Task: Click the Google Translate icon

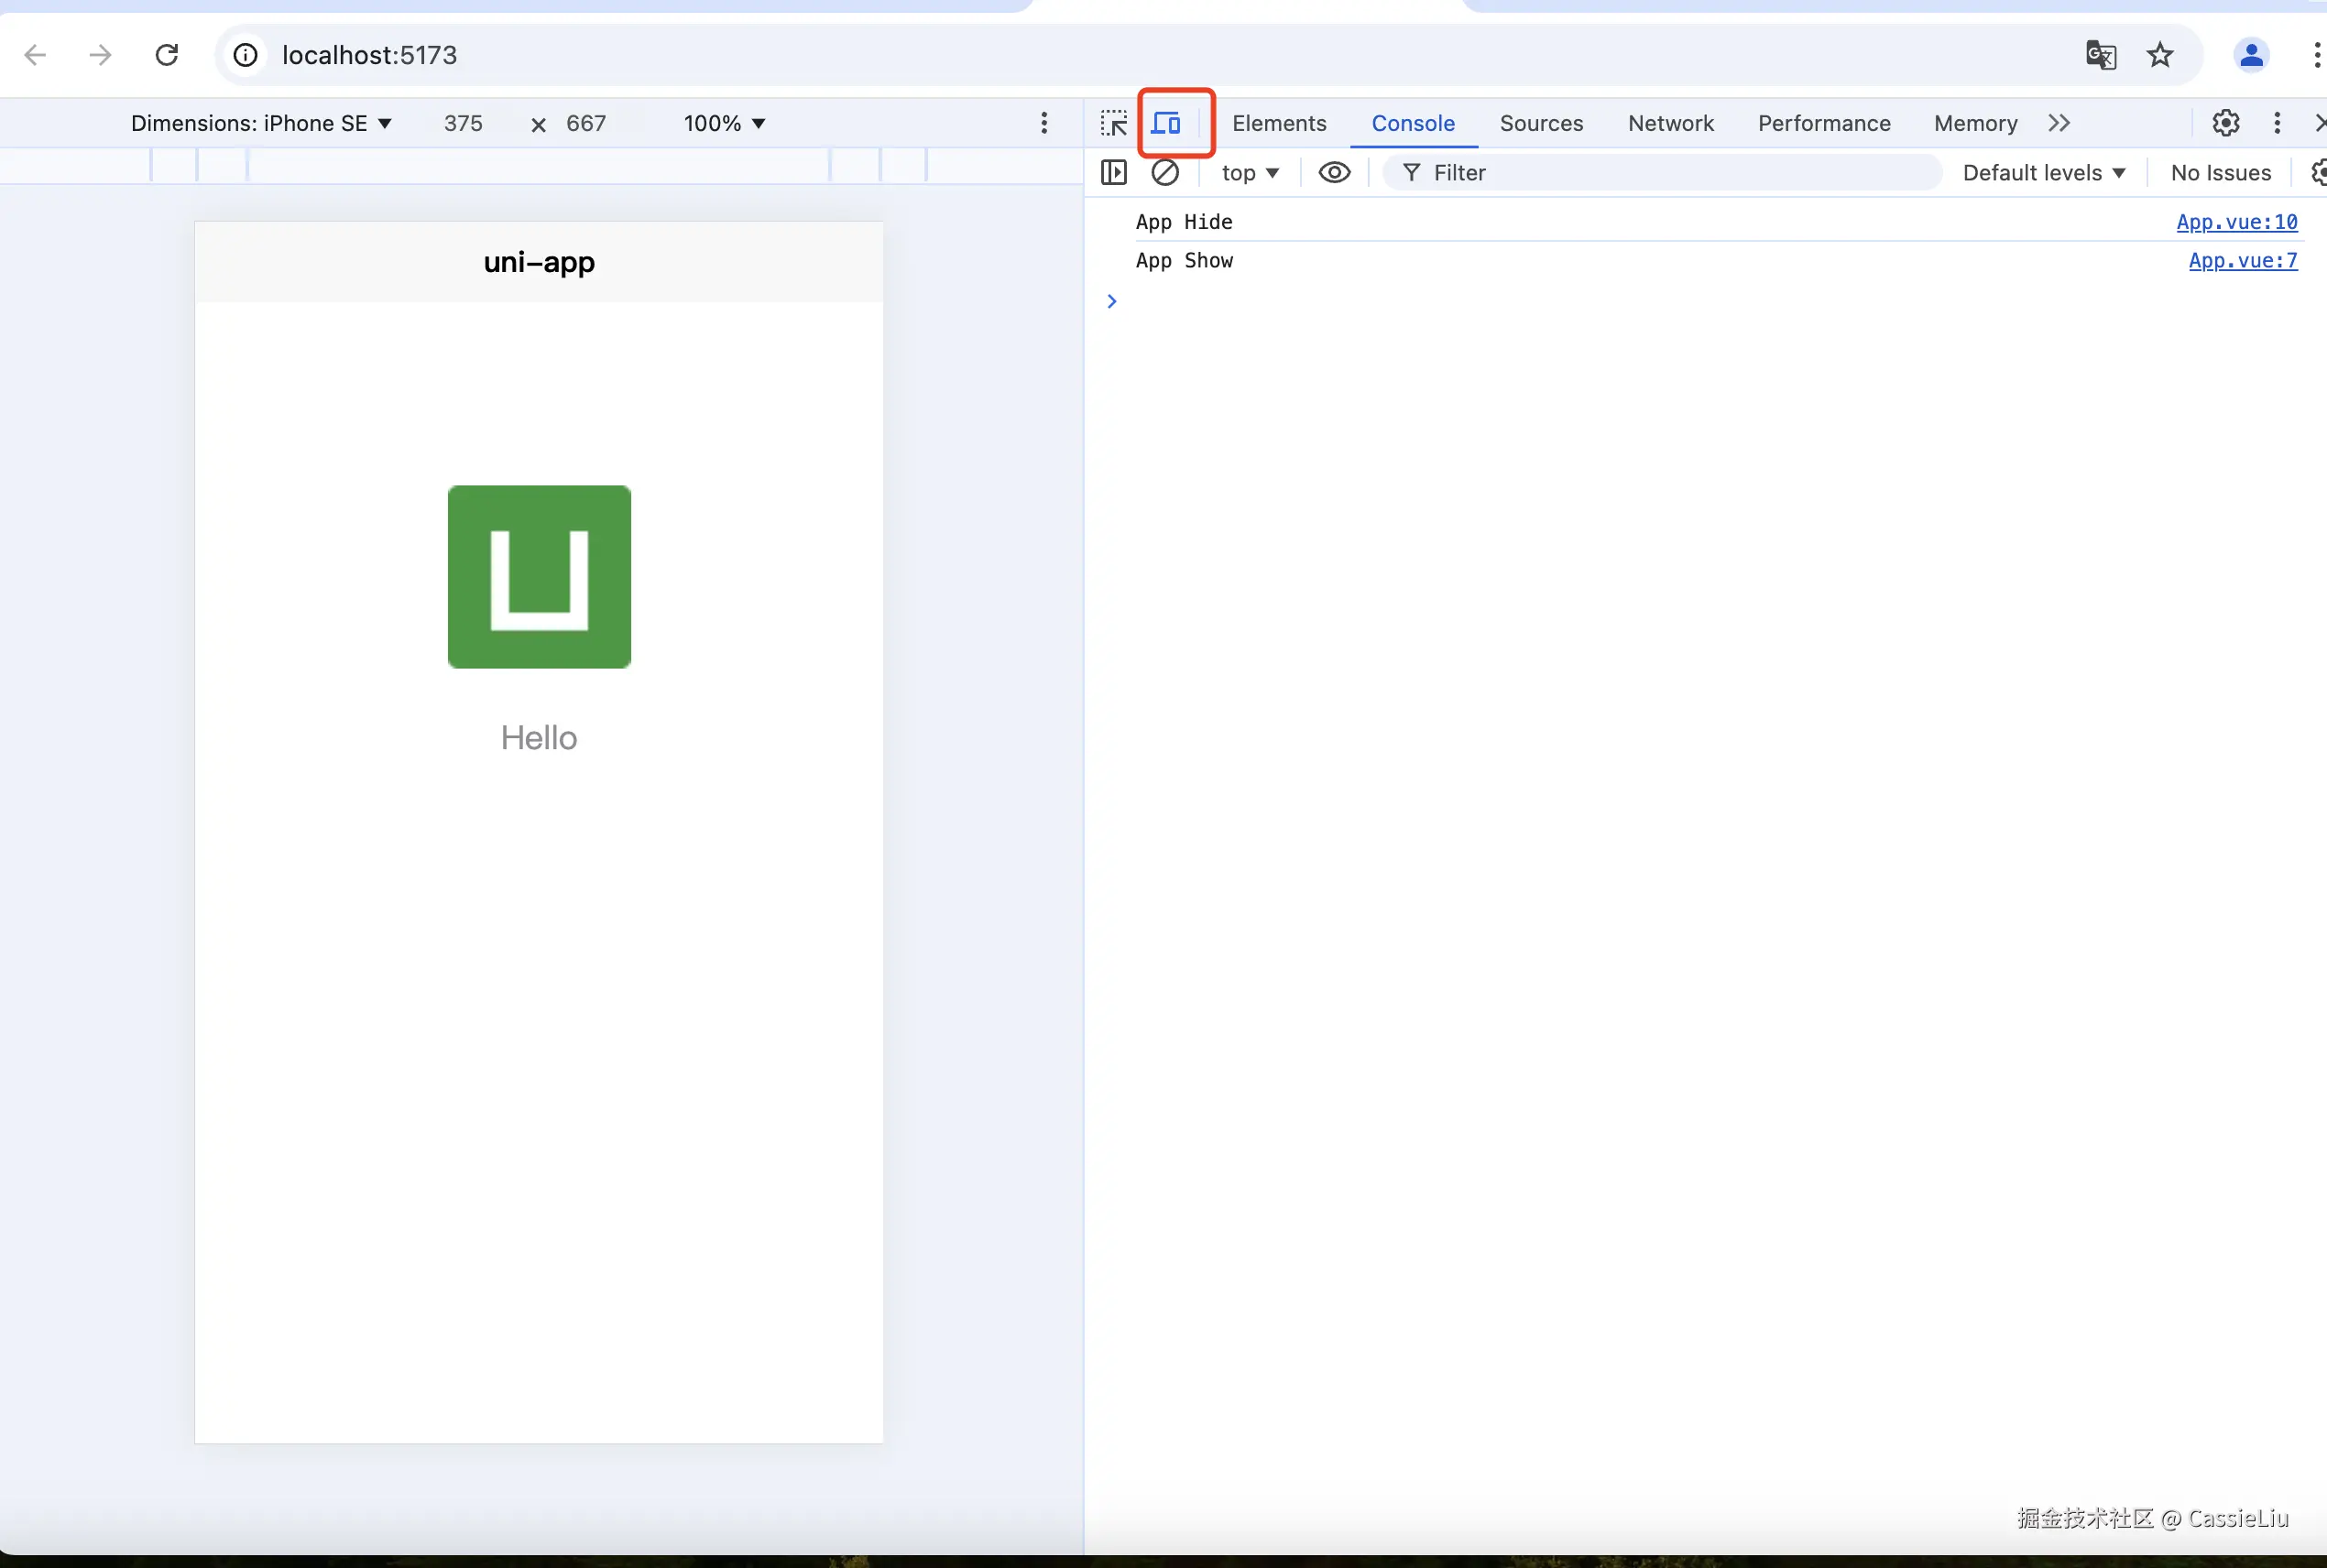Action: [2100, 55]
